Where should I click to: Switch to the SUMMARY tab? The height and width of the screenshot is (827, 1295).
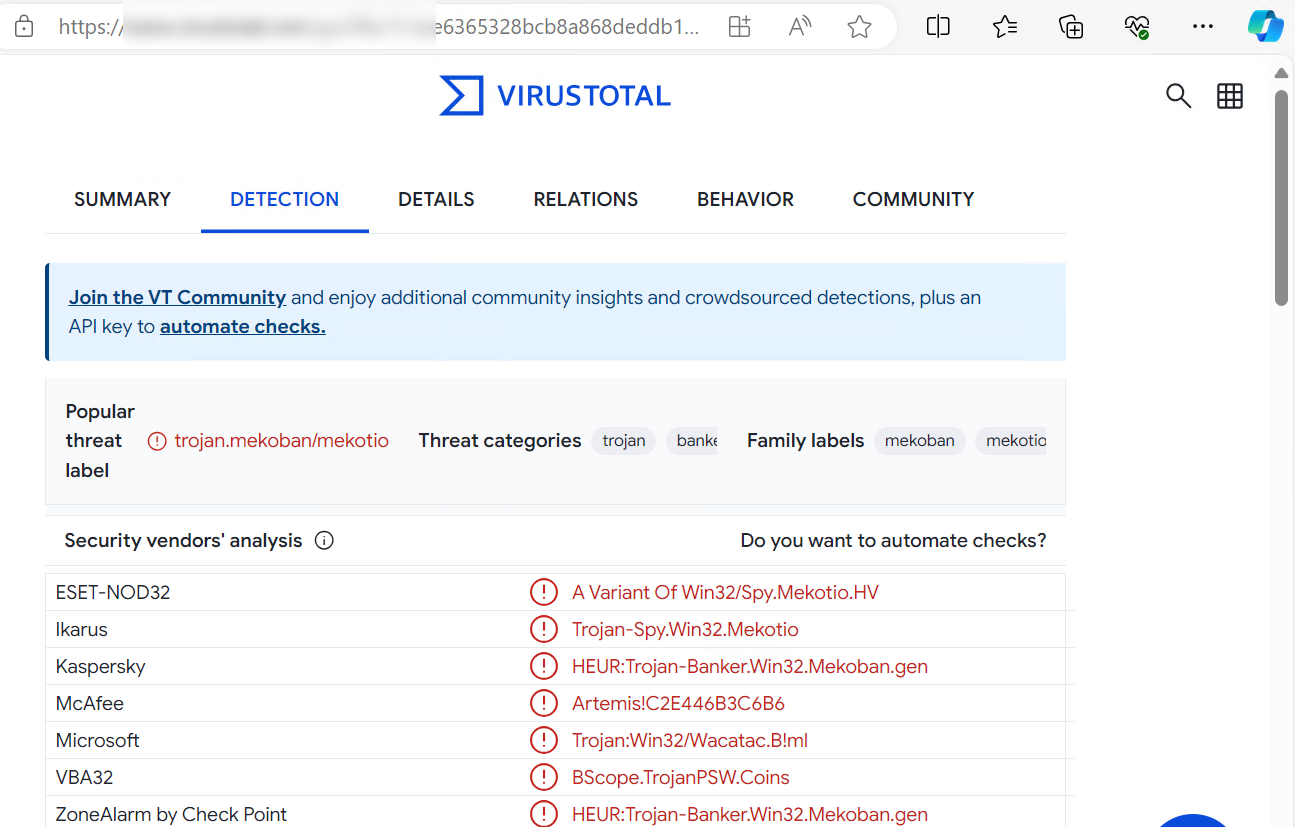click(x=122, y=199)
